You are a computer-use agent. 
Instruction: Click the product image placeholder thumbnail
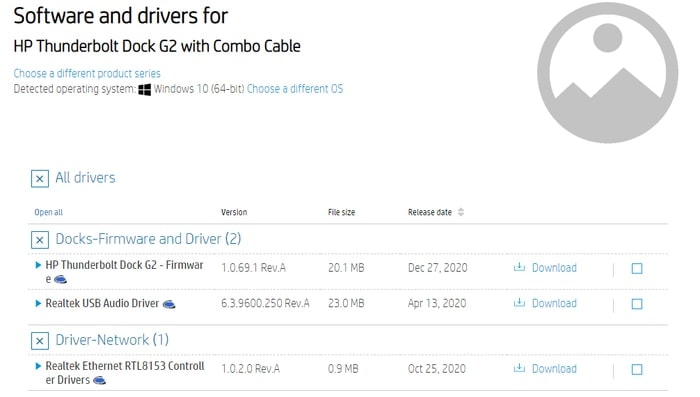[607, 72]
